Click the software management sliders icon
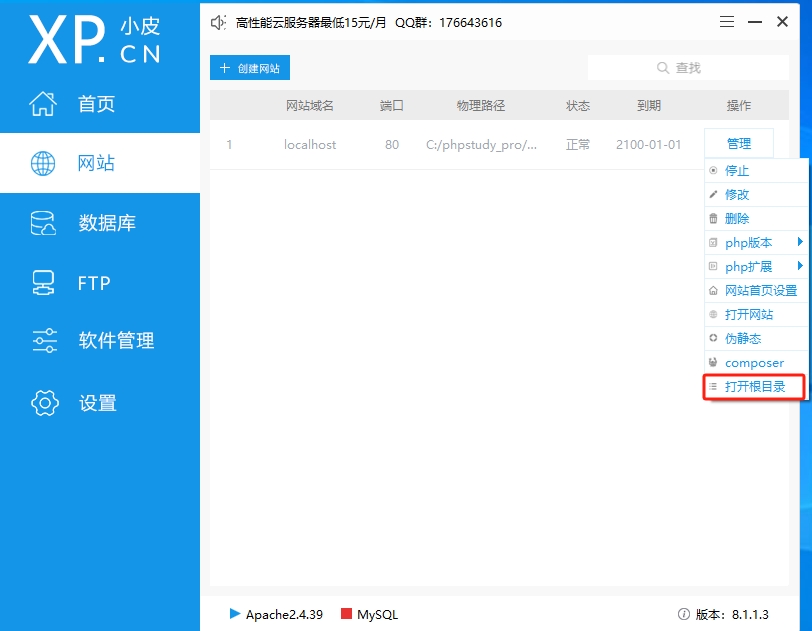 coord(45,340)
